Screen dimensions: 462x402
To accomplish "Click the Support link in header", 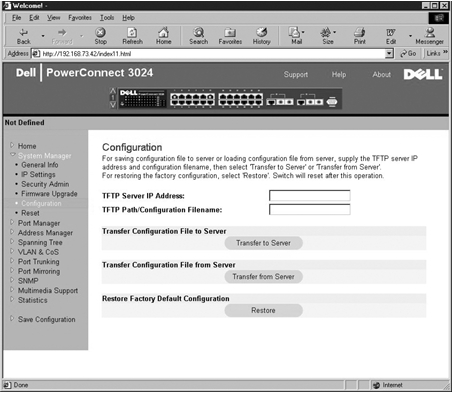I will click(296, 75).
